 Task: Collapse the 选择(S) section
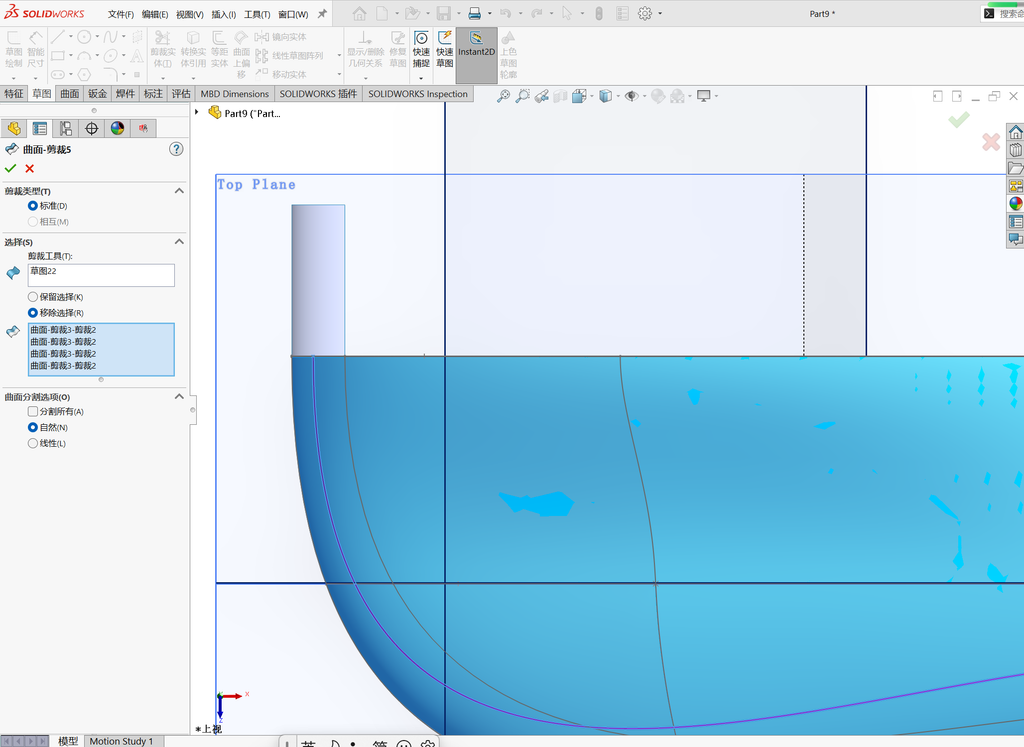coord(179,242)
